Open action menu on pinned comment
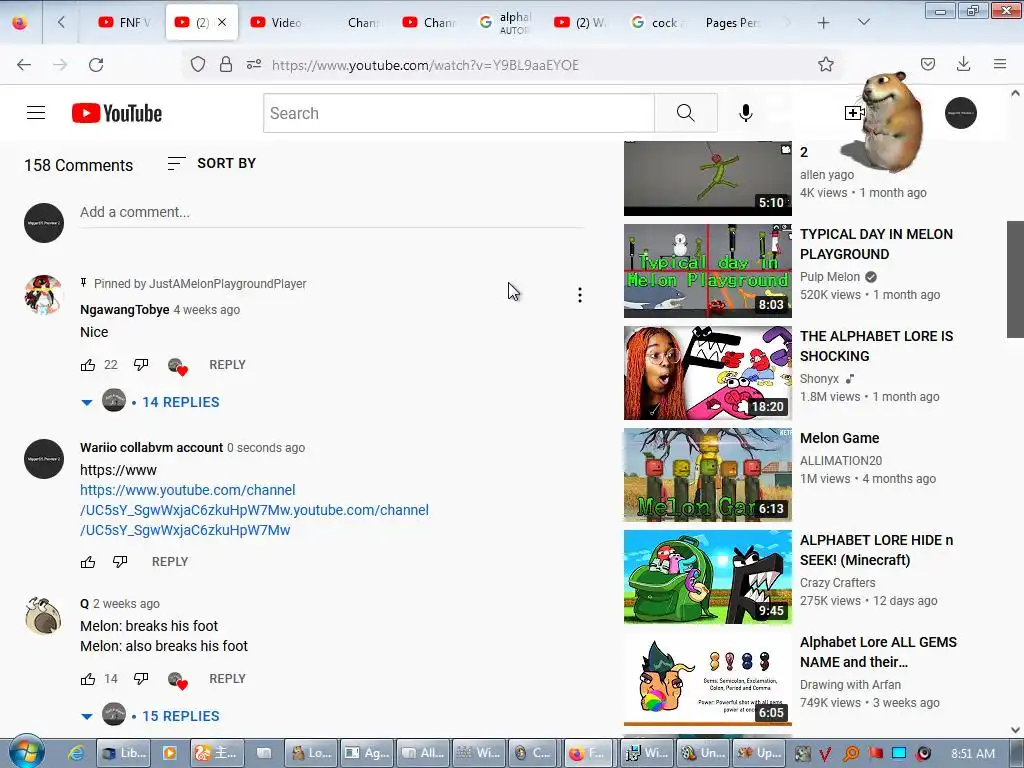 [579, 295]
